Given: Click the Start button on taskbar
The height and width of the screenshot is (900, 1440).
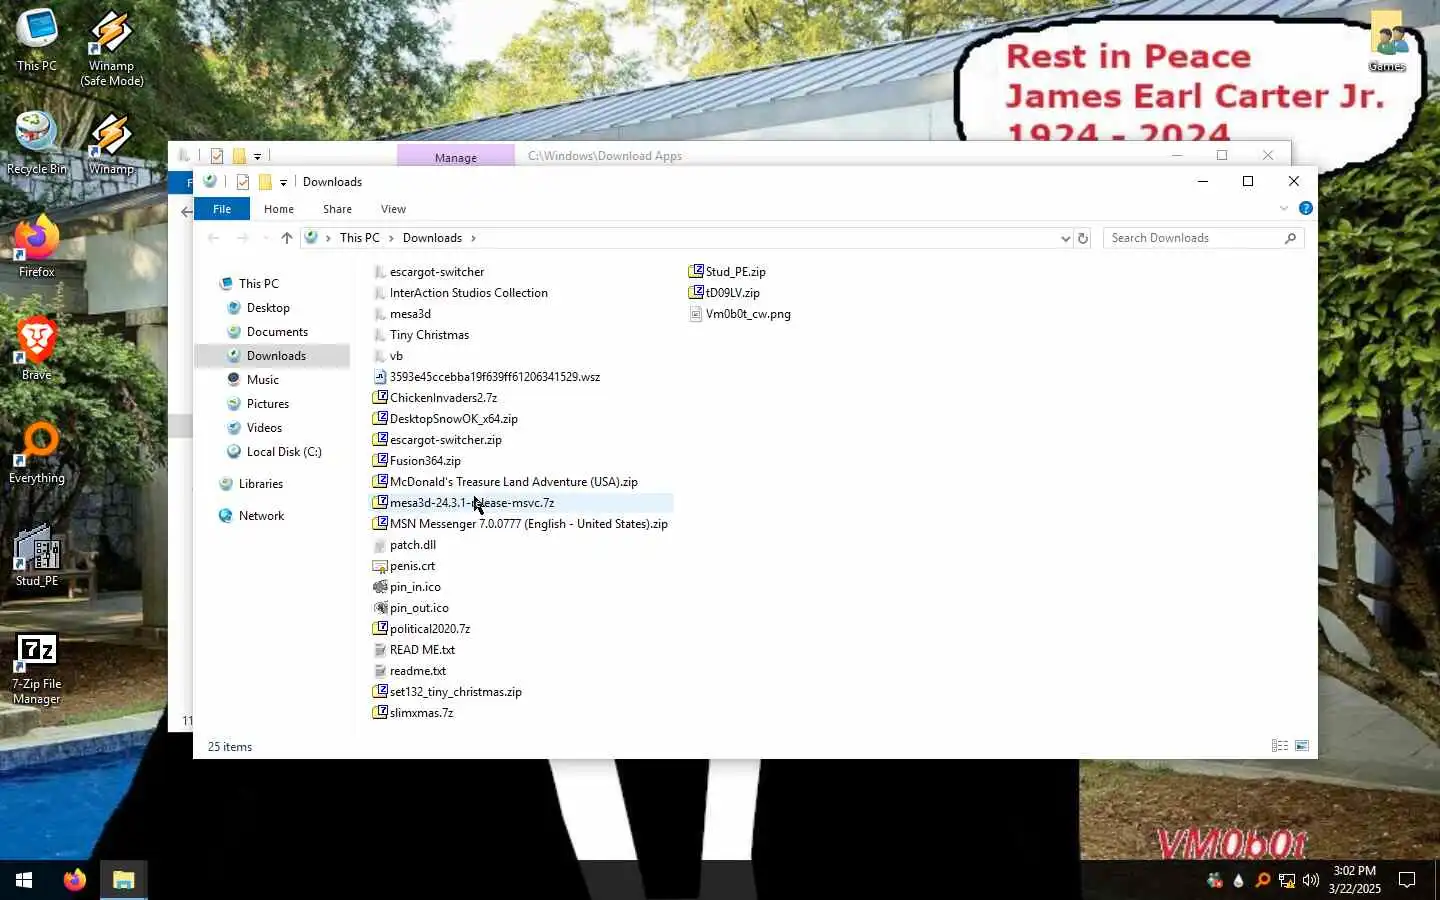Looking at the screenshot, I should 24,880.
